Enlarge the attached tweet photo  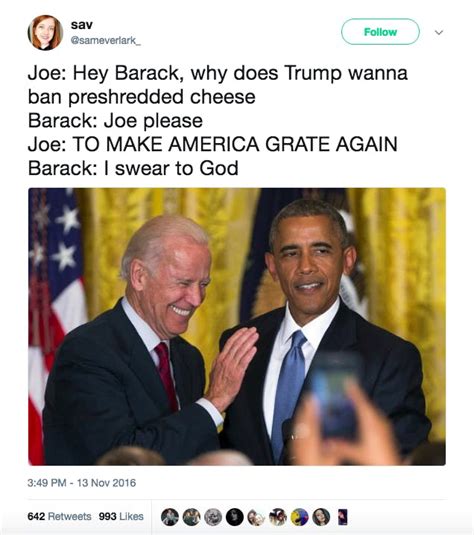237,326
